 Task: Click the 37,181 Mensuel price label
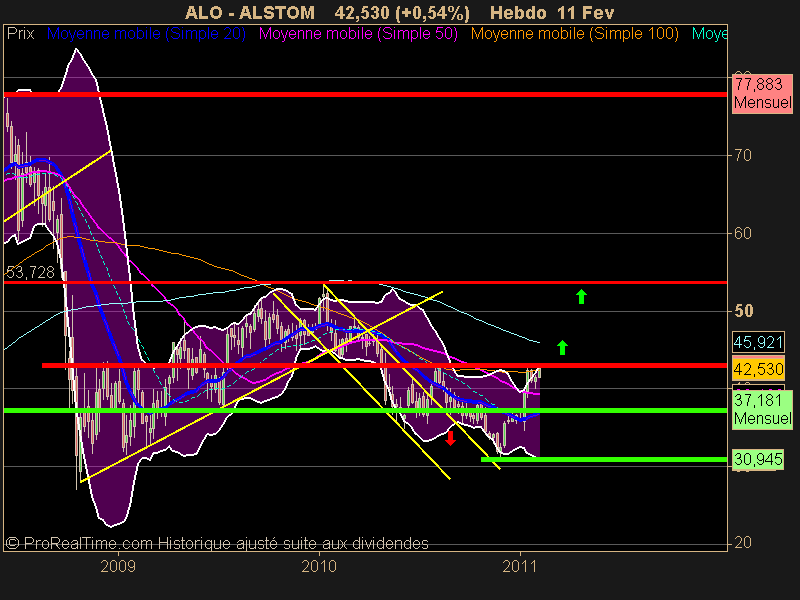tap(762, 409)
